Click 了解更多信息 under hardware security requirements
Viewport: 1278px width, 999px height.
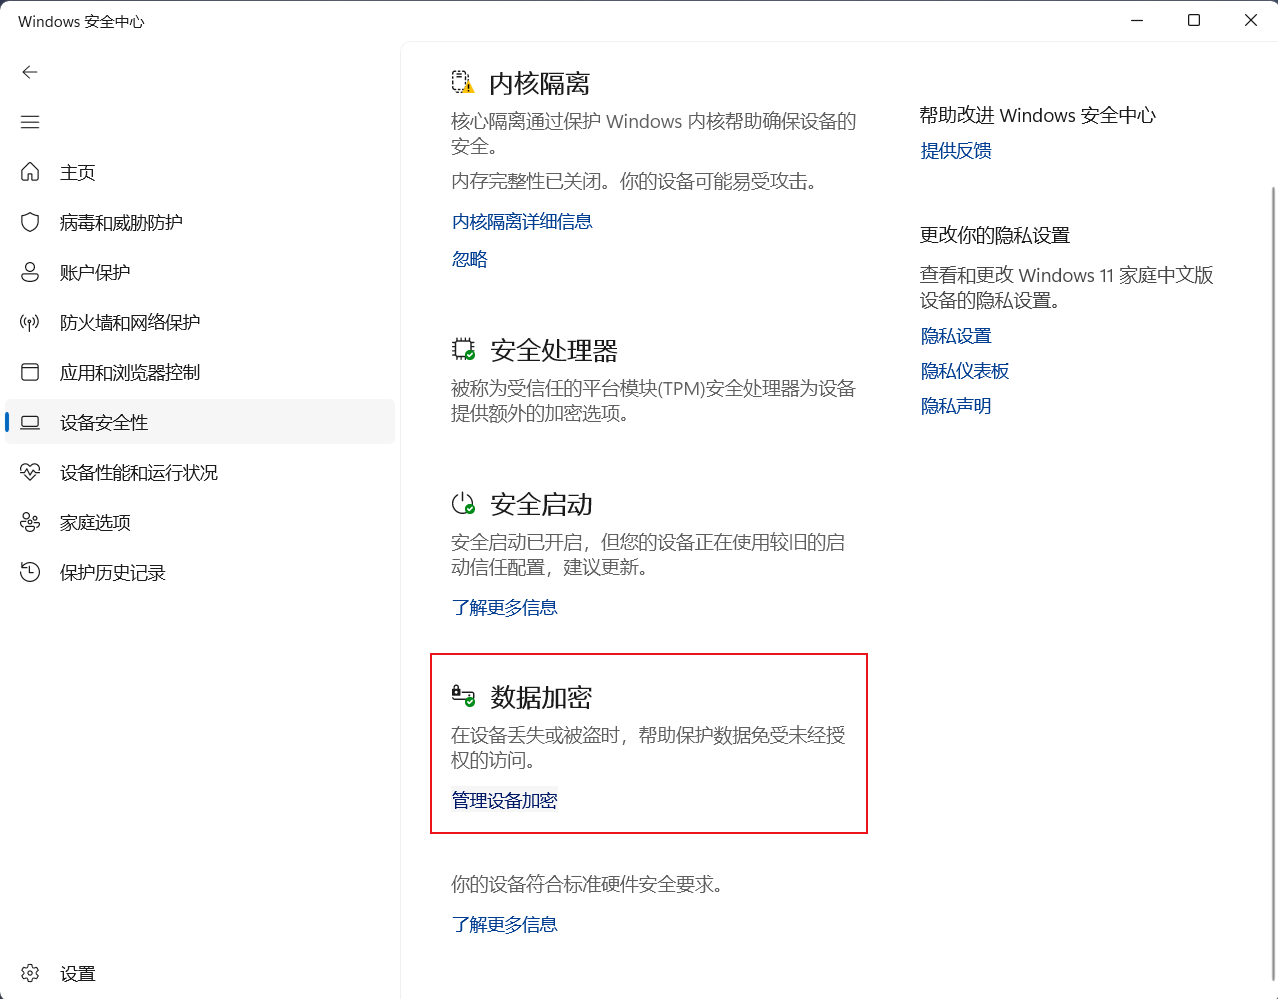505,925
